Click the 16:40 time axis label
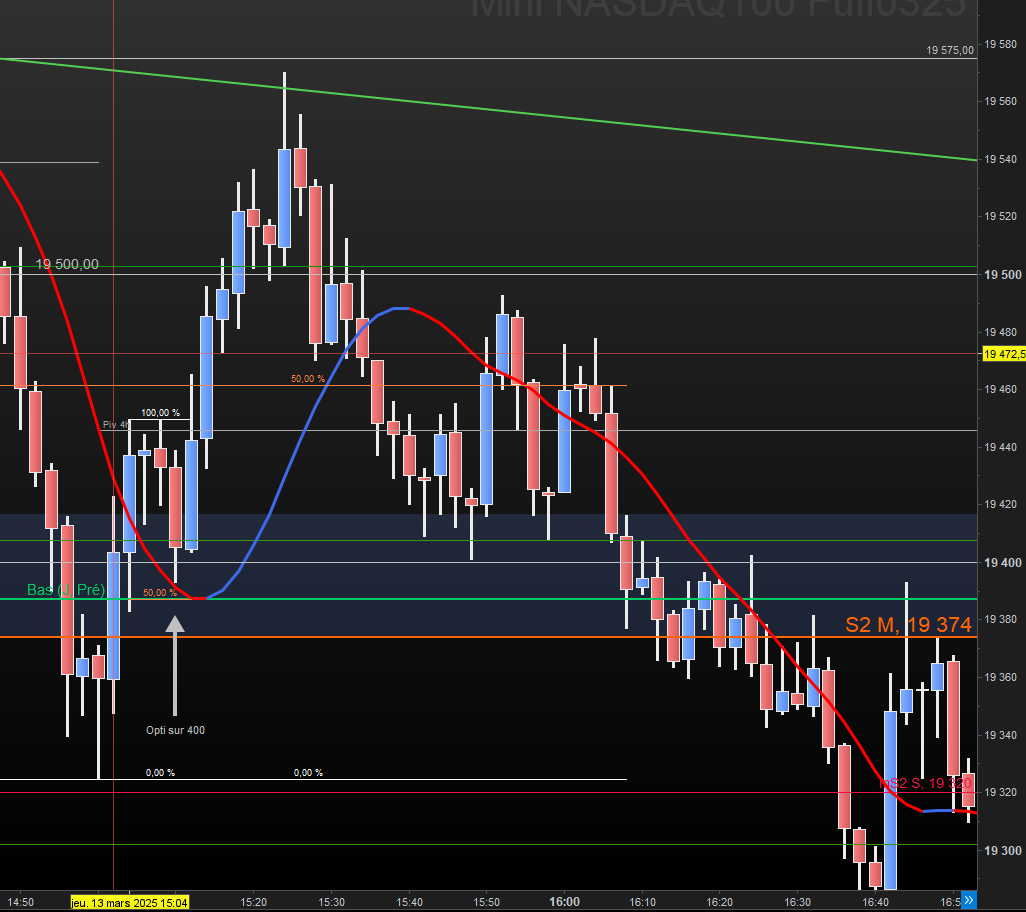The height and width of the screenshot is (912, 1026). [x=875, y=902]
